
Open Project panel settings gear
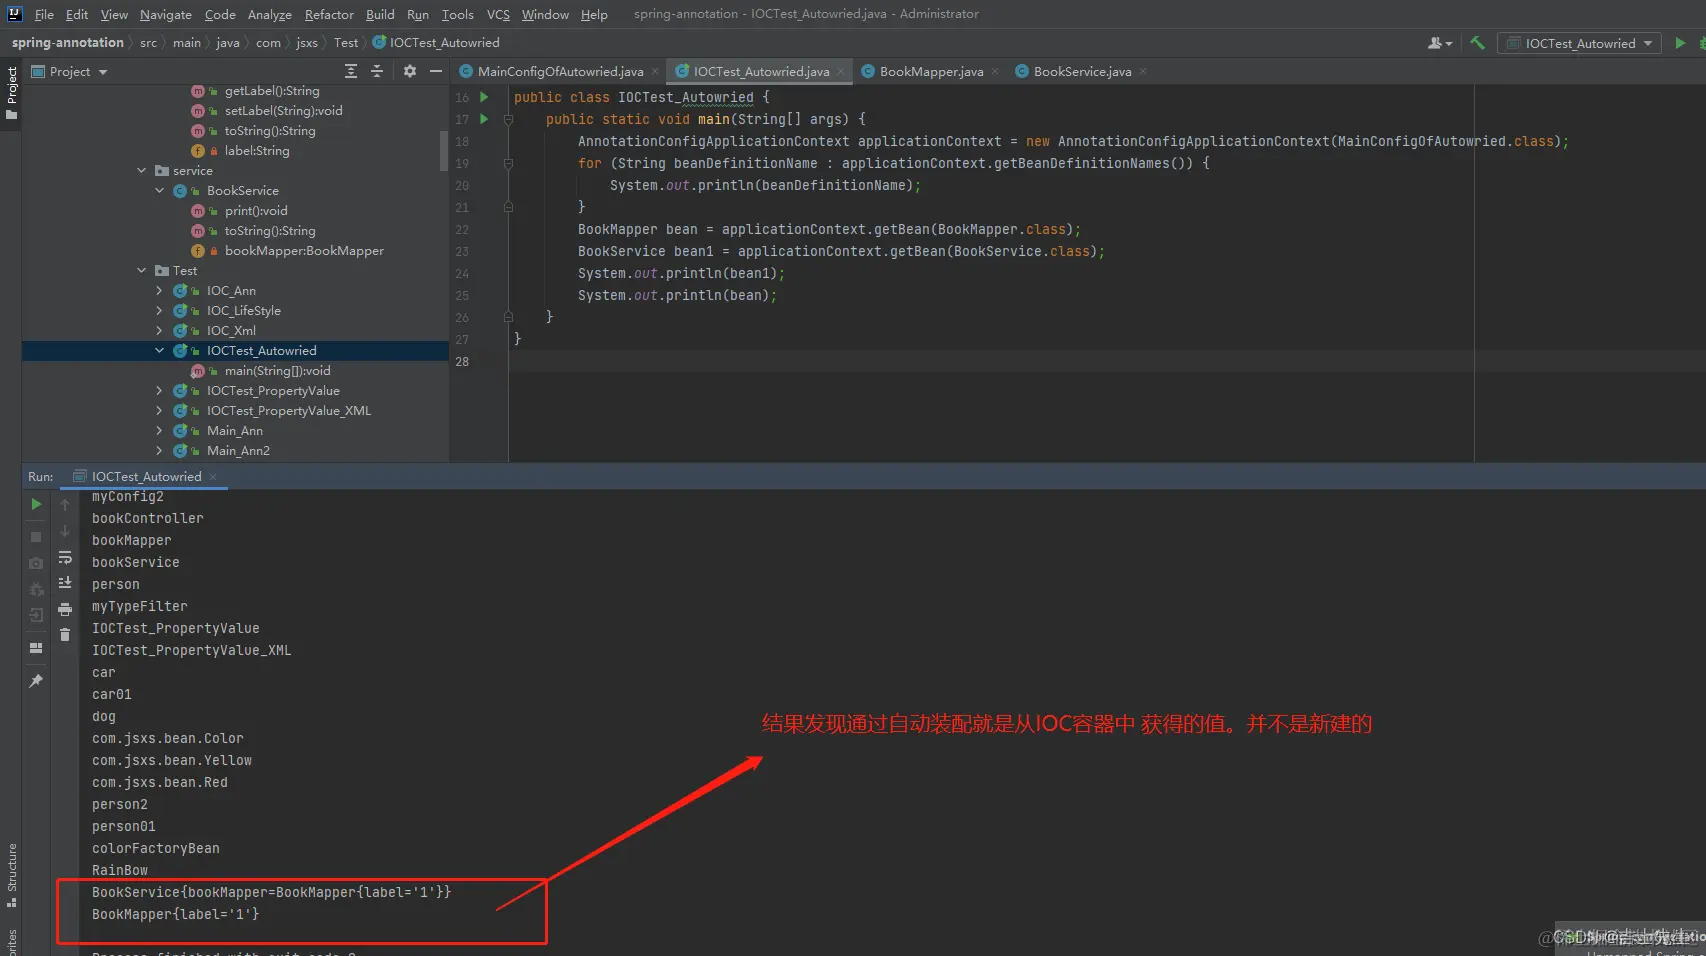point(409,71)
